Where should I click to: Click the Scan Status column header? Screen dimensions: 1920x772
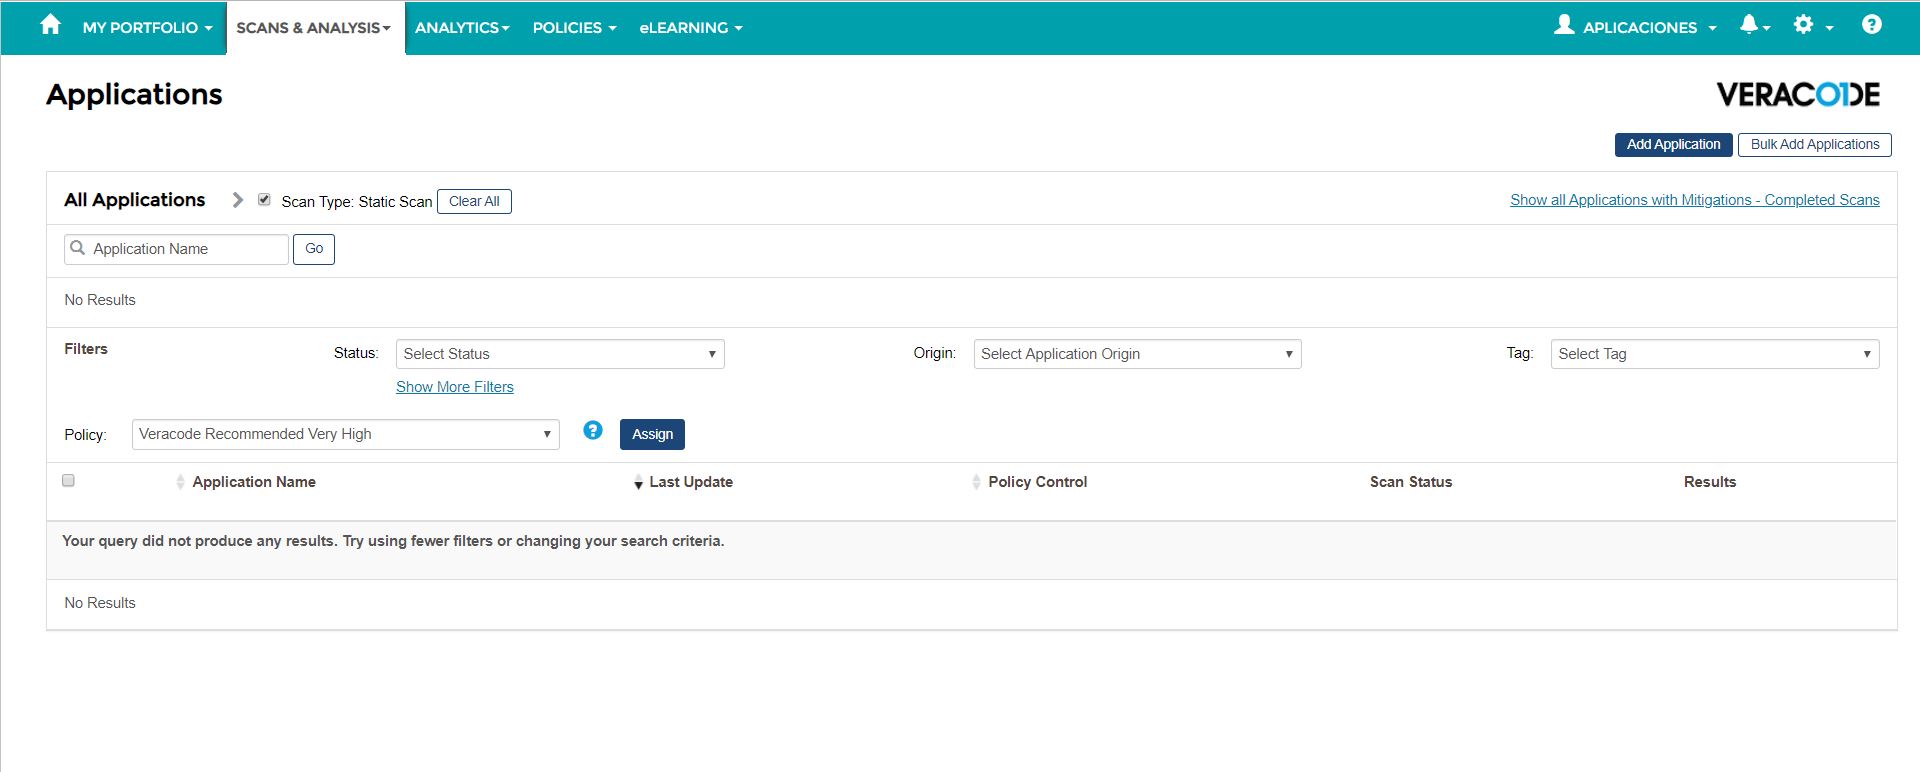[1411, 482]
